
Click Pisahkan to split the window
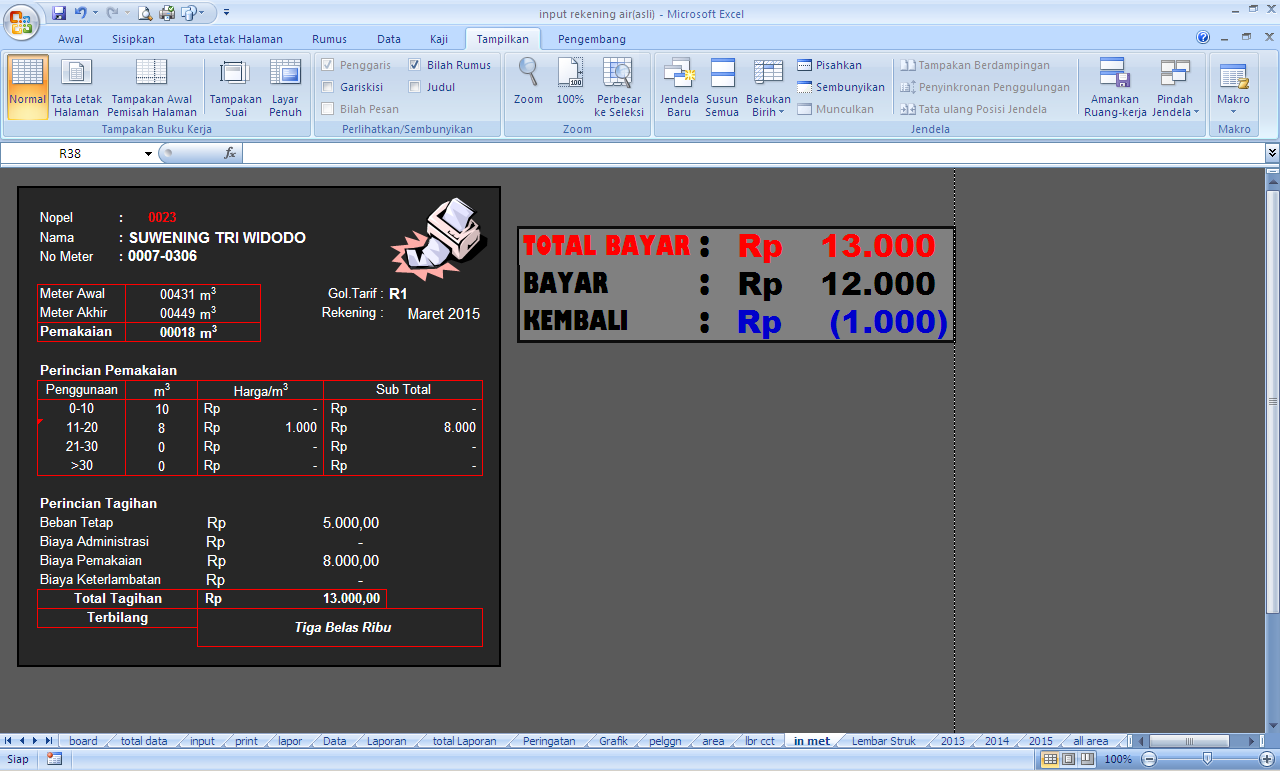click(x=840, y=64)
